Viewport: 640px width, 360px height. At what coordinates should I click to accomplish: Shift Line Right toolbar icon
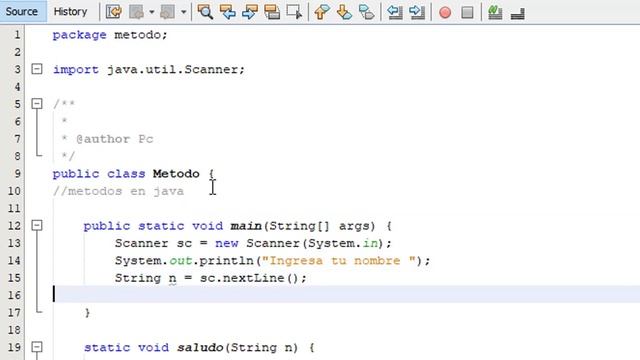417,12
